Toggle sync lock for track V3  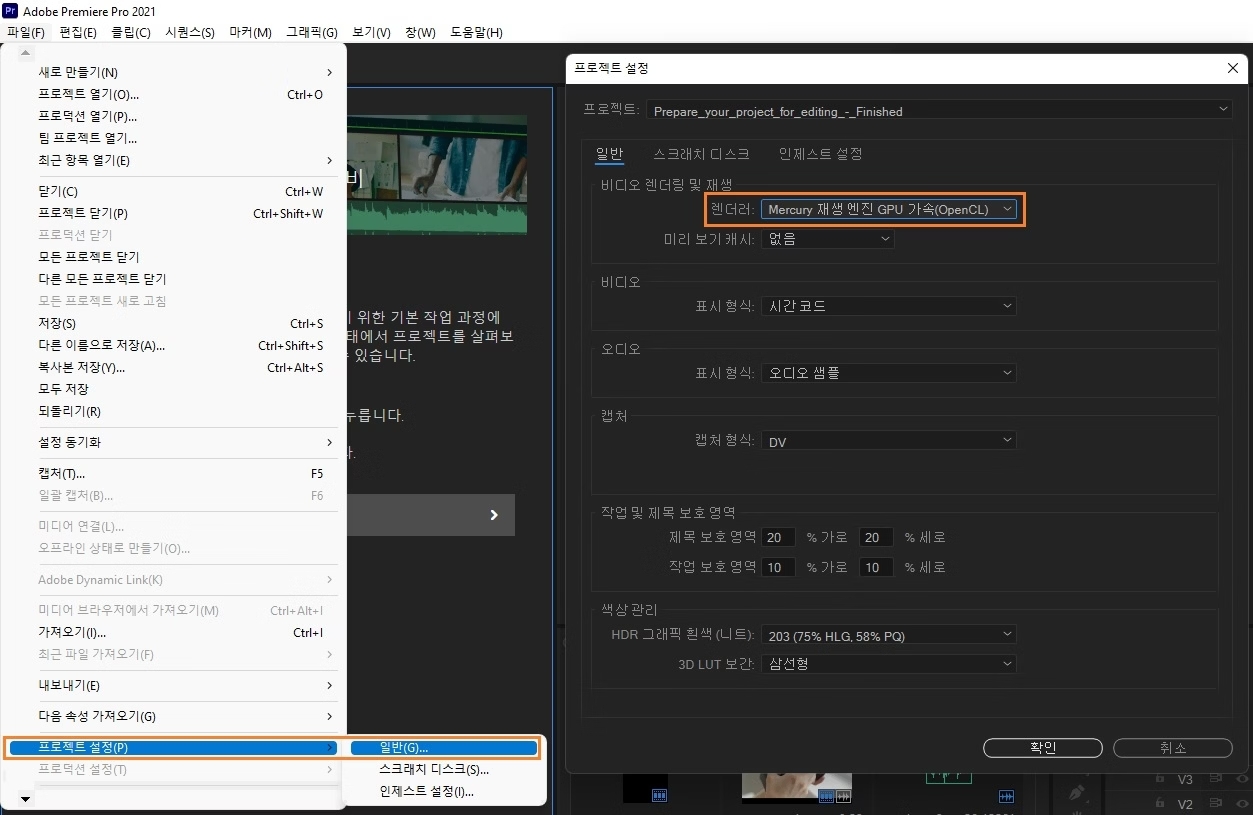1216,778
